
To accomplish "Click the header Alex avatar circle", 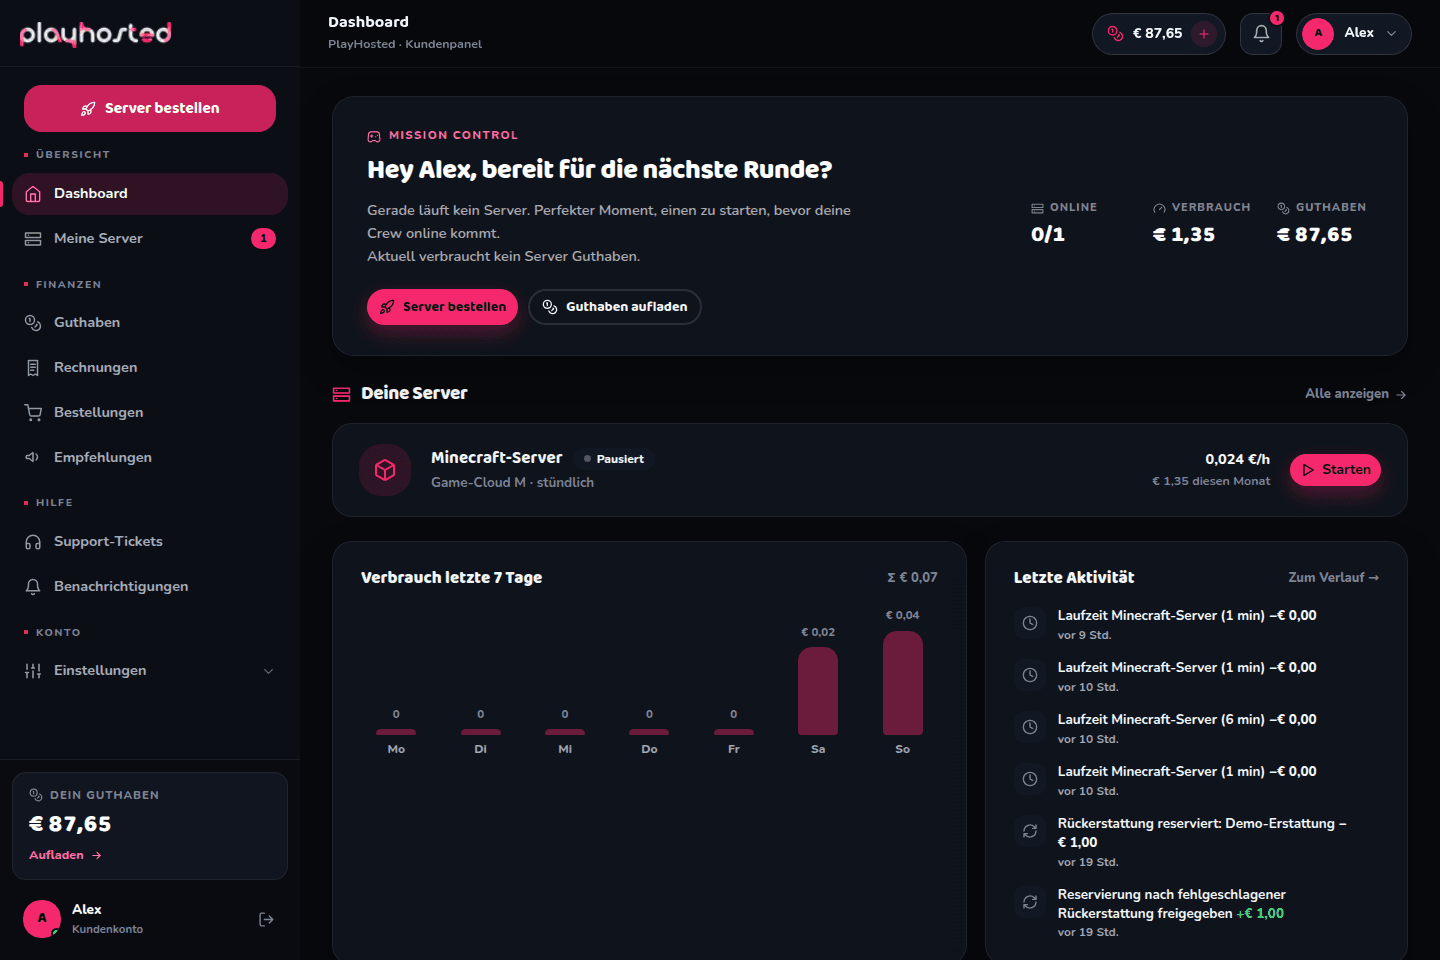I will (1318, 34).
